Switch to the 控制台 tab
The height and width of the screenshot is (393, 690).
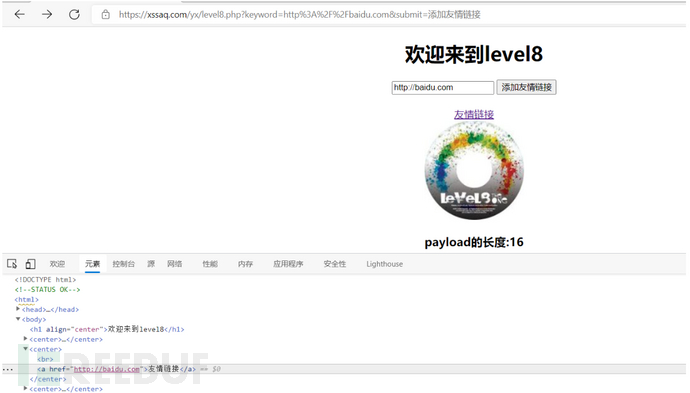pyautogui.click(x=124, y=264)
